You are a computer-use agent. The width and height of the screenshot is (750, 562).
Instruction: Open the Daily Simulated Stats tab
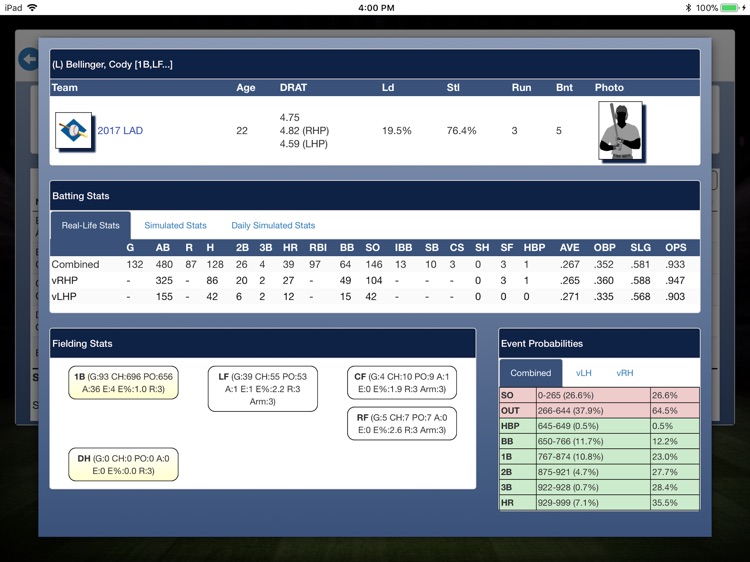[x=273, y=225]
